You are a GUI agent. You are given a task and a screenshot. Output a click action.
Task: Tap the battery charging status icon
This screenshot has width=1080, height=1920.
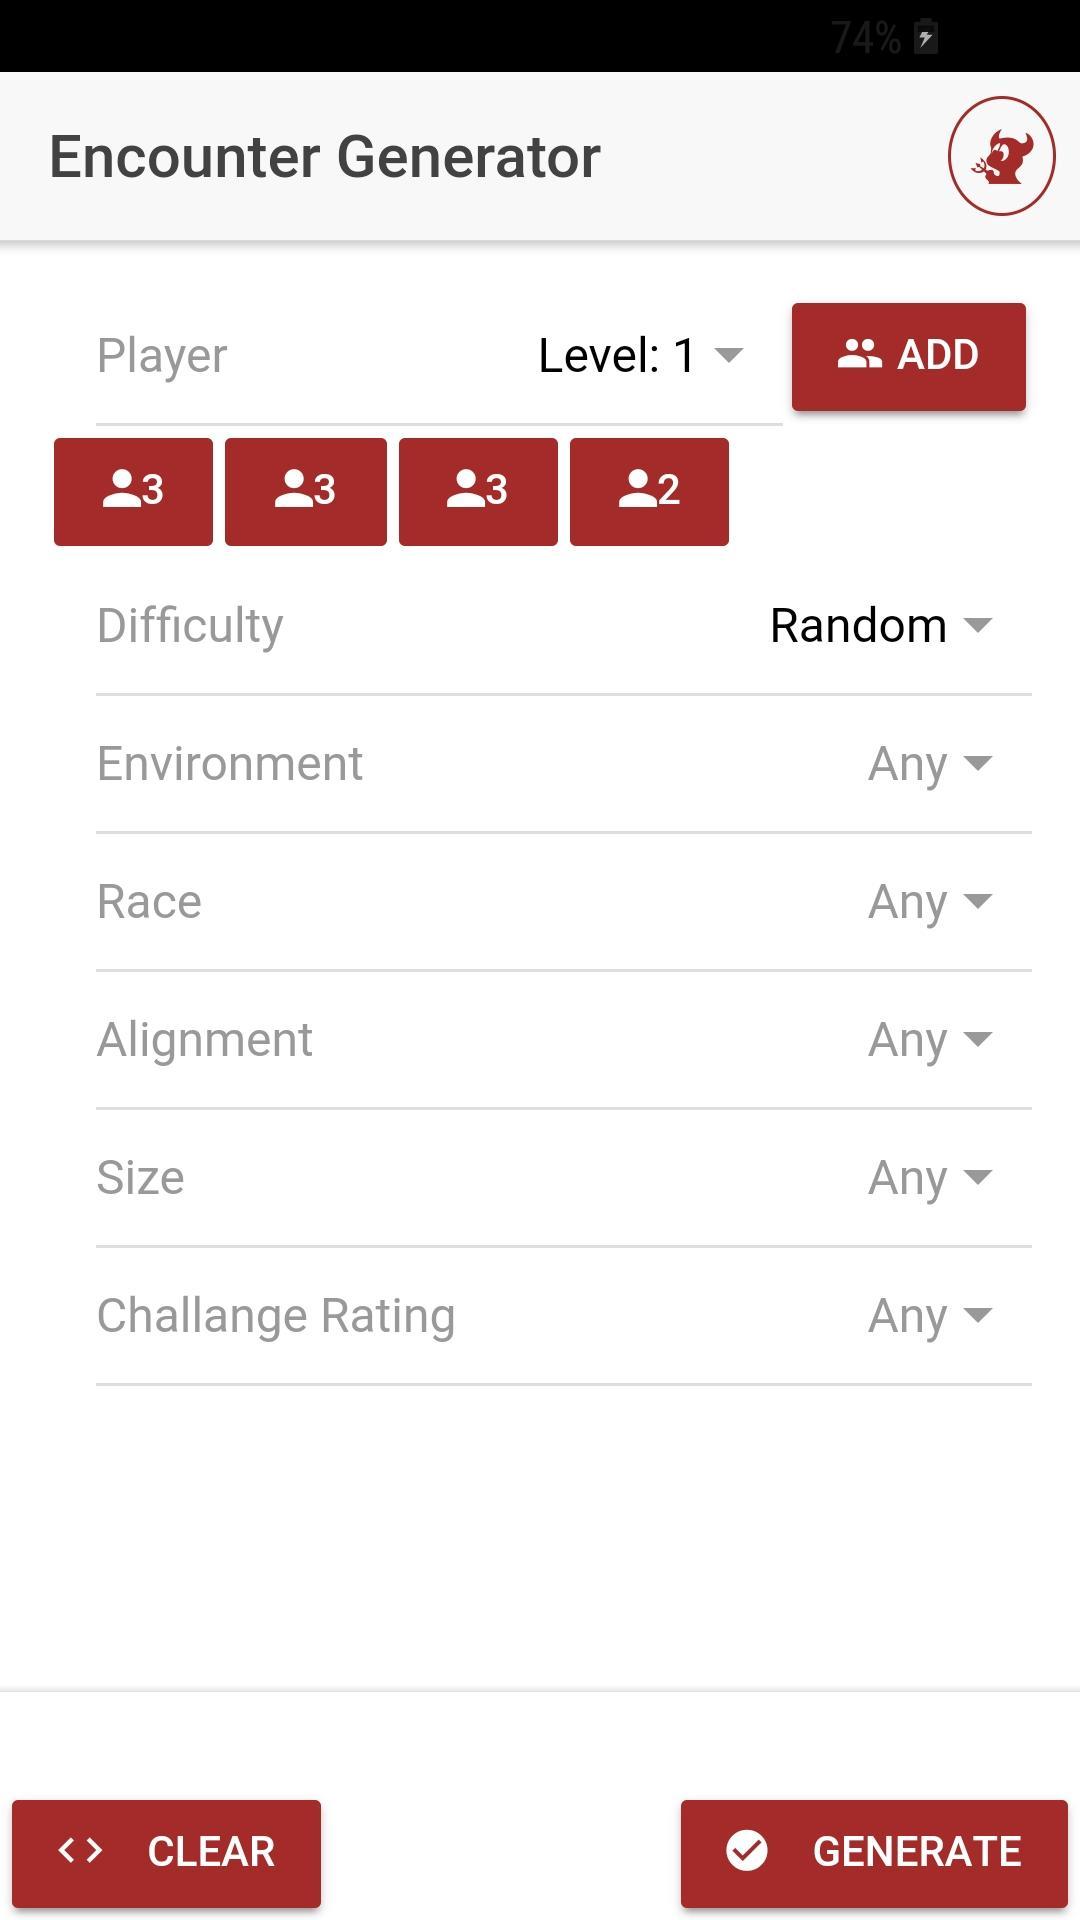click(926, 38)
